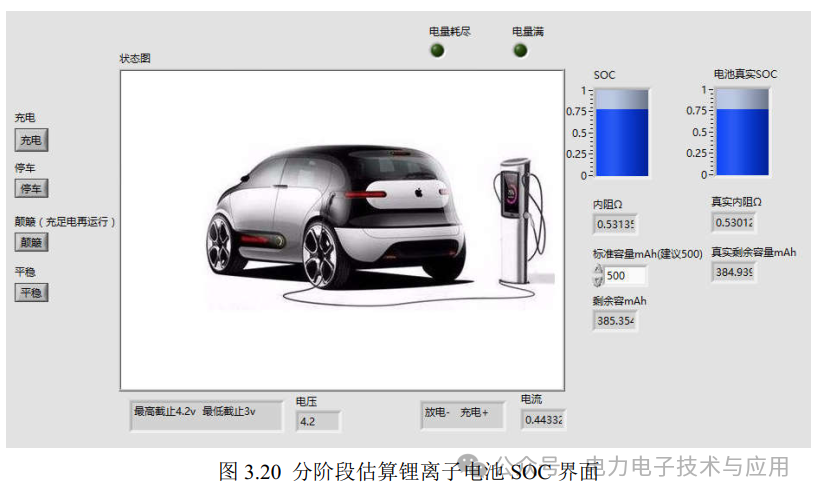Click the standard capacity stepper arrows
The image size is (816, 499).
[598, 275]
